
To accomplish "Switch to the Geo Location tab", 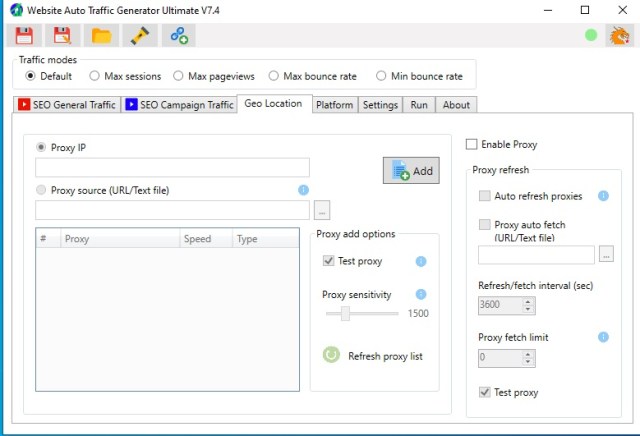I will [273, 104].
